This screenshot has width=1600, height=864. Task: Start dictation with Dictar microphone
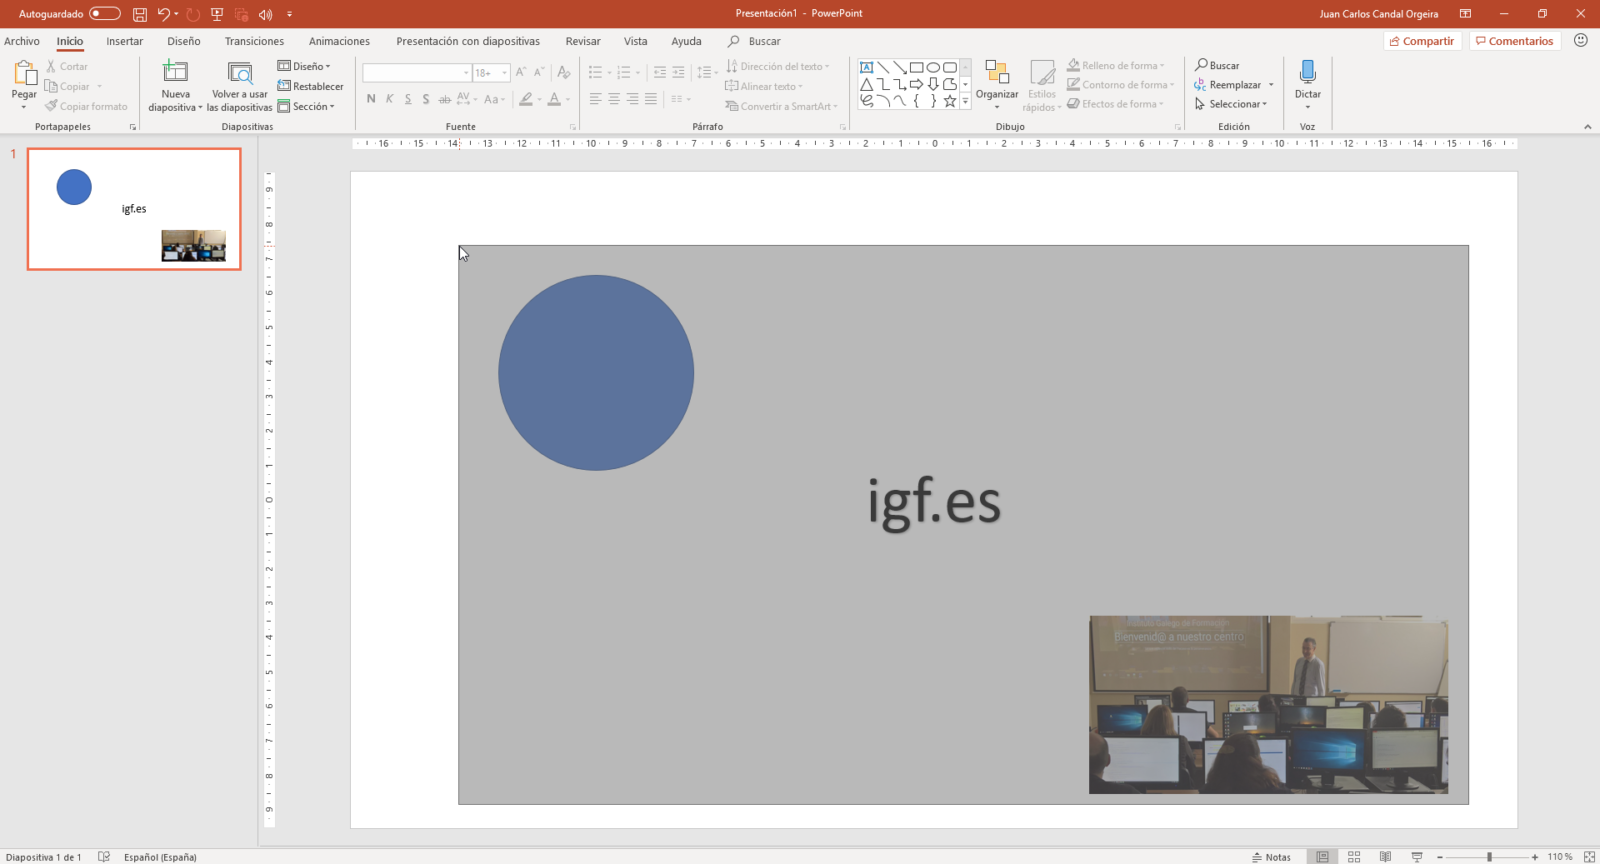pos(1307,73)
